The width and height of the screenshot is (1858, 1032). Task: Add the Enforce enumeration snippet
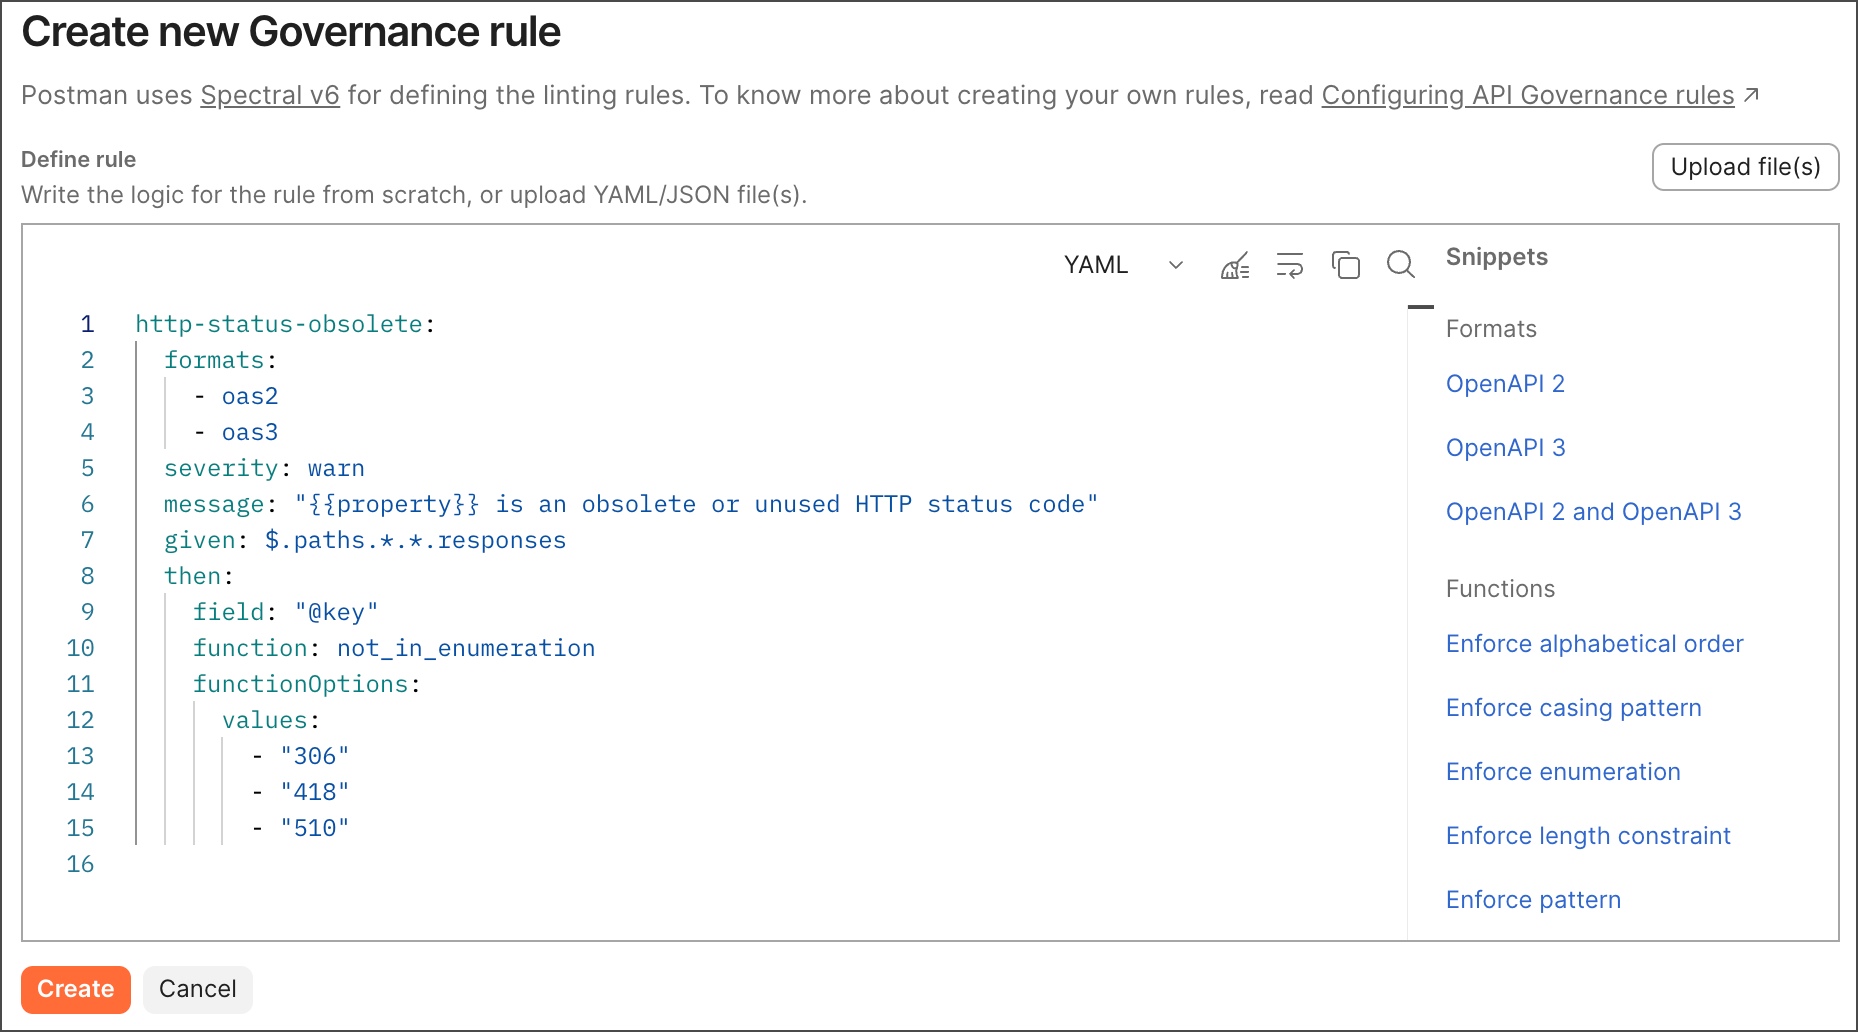coord(1563,772)
